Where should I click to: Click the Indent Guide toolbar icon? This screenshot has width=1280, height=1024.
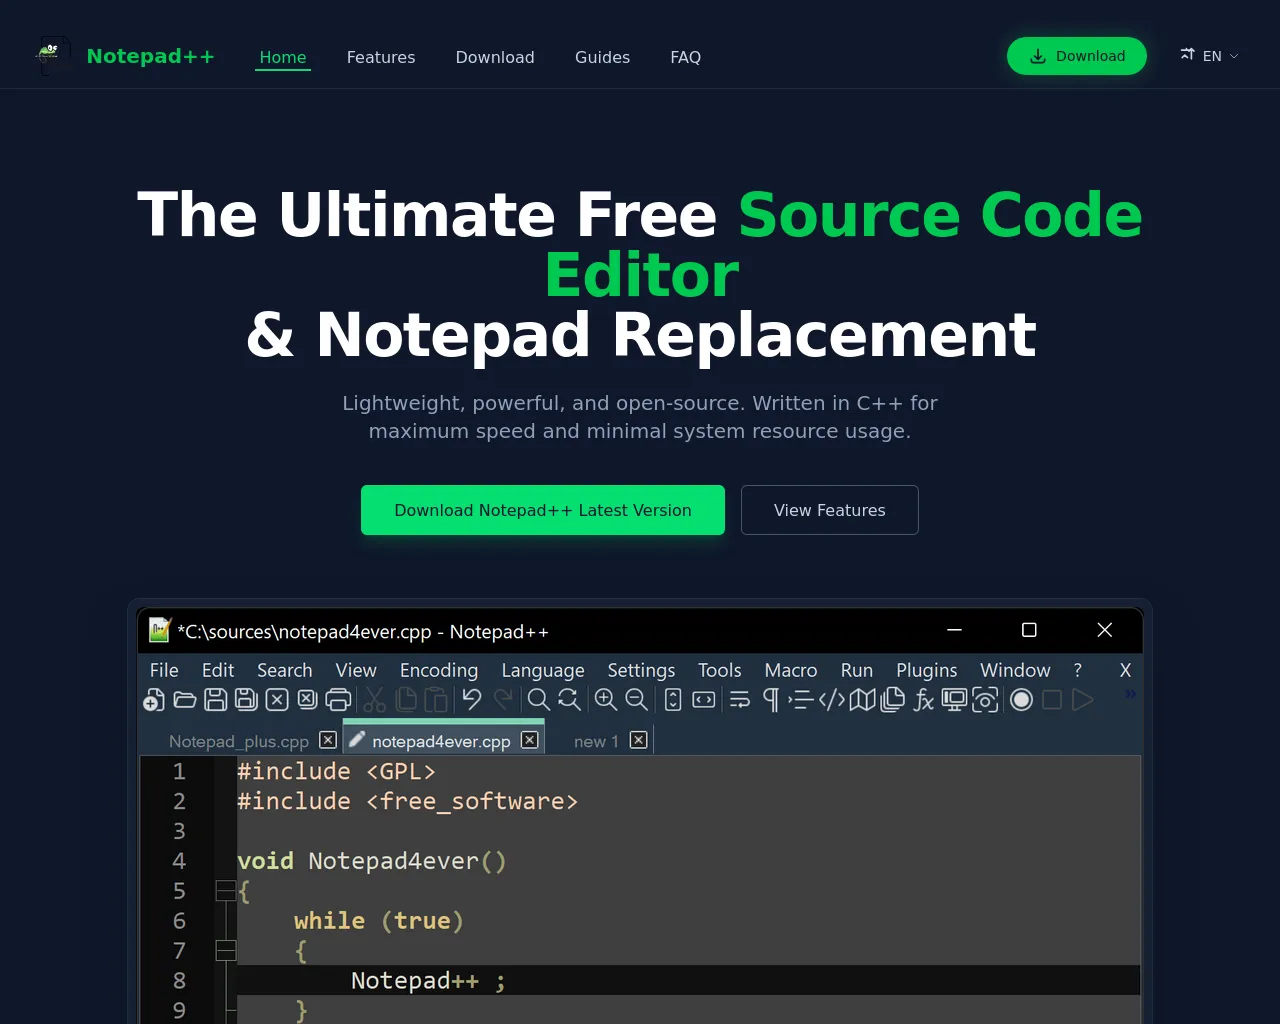801,700
